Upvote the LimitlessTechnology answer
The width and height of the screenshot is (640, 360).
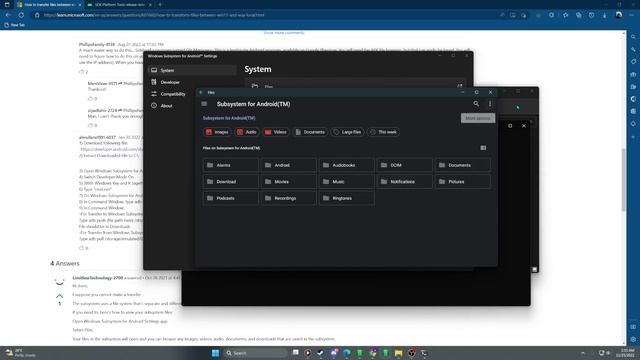(x=60, y=296)
